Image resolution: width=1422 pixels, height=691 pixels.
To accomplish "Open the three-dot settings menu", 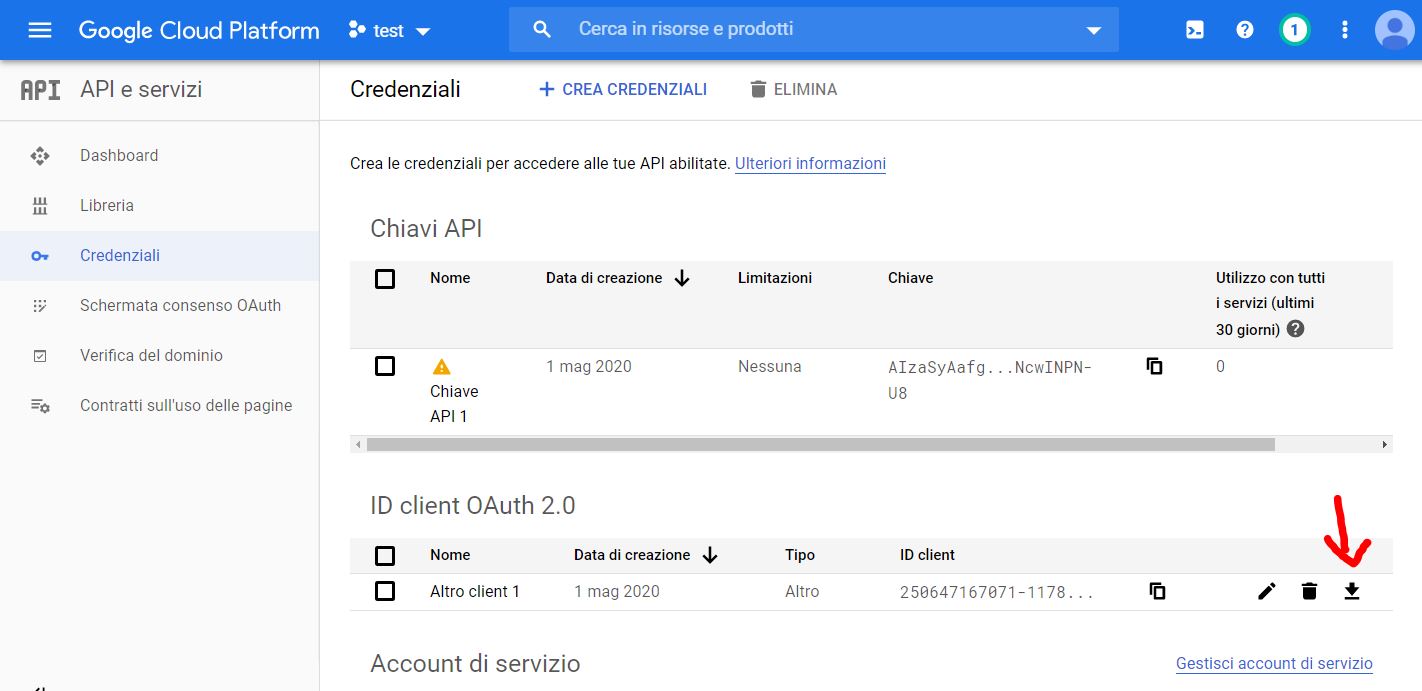I will click(1345, 30).
